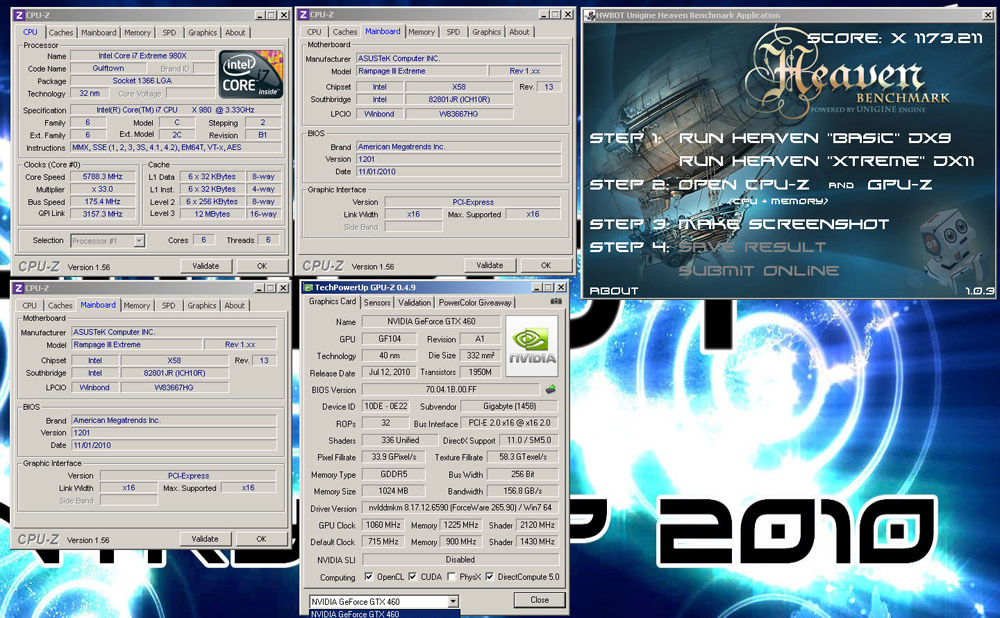Screen dimensions: 1000x618
Task: Open the PowerColor Giveaway tab
Action: click(475, 302)
